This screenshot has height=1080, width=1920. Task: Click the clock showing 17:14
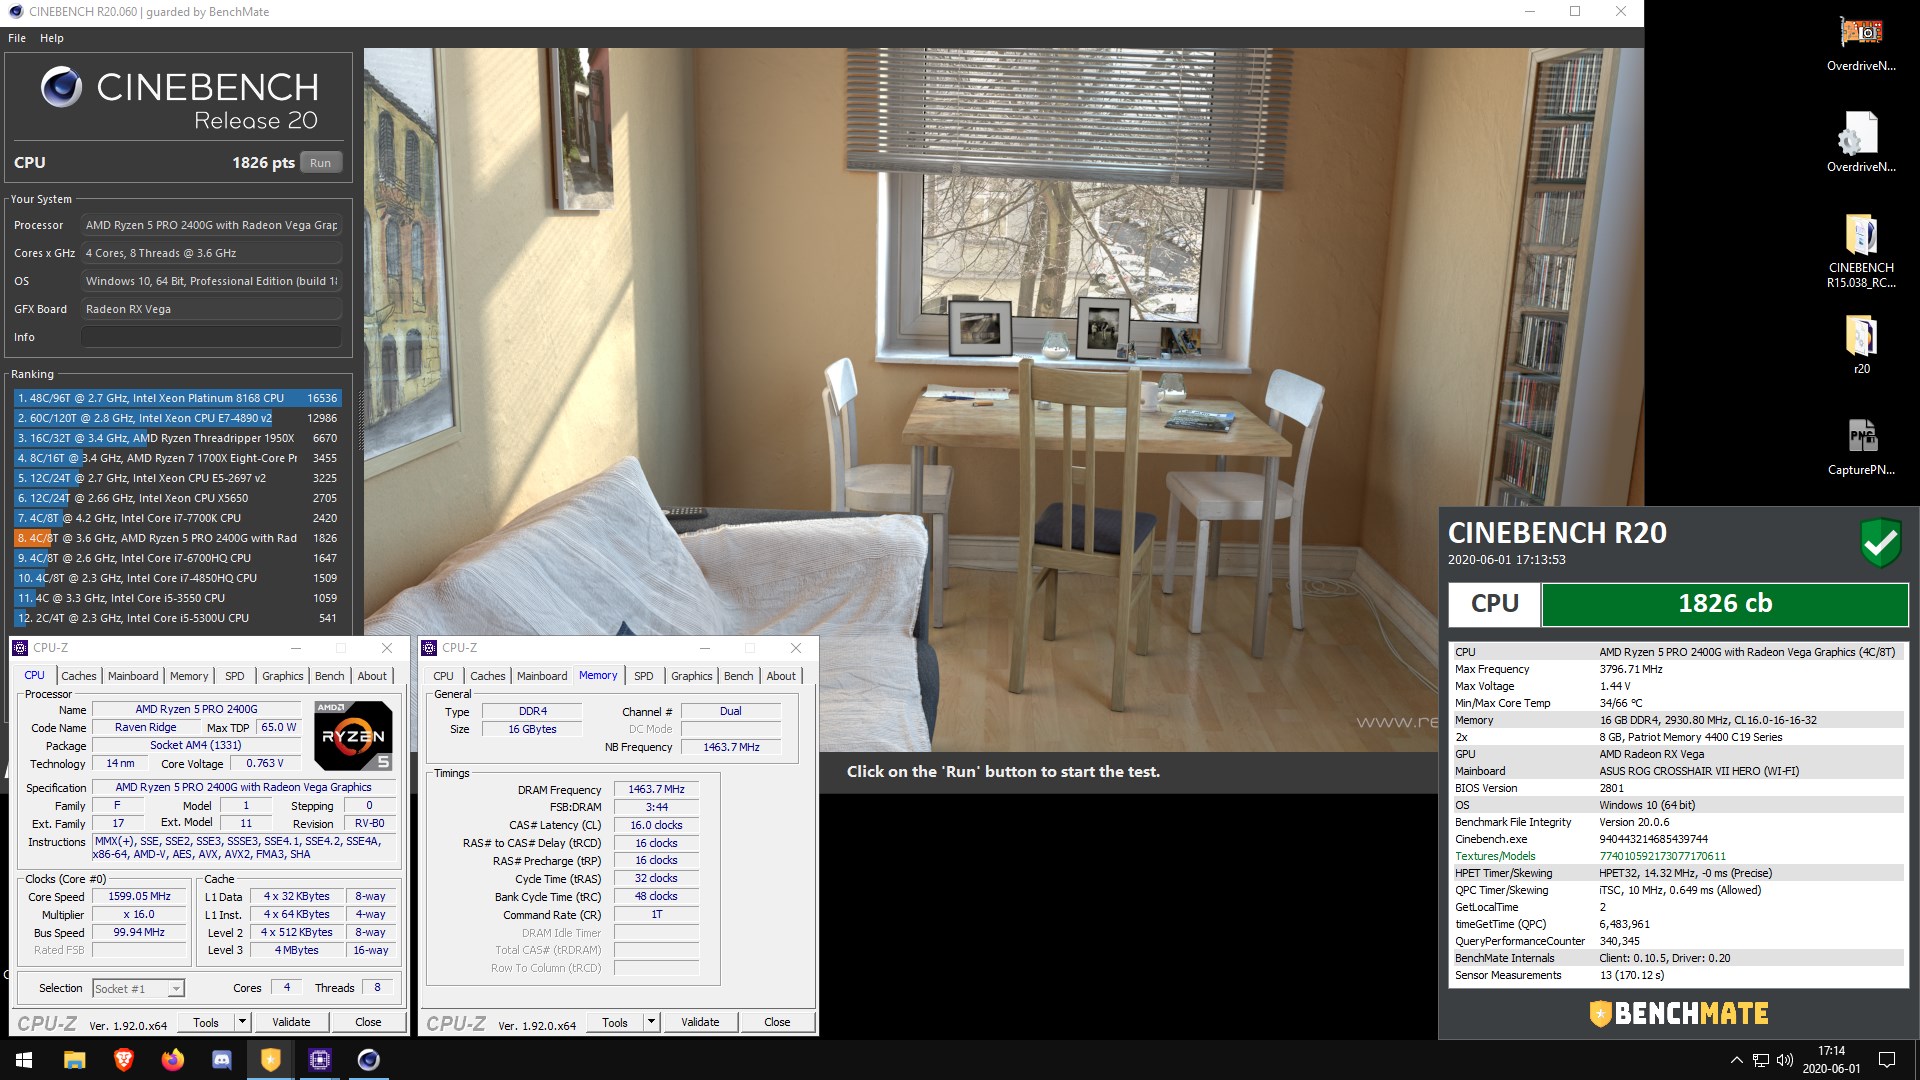[x=1831, y=1051]
